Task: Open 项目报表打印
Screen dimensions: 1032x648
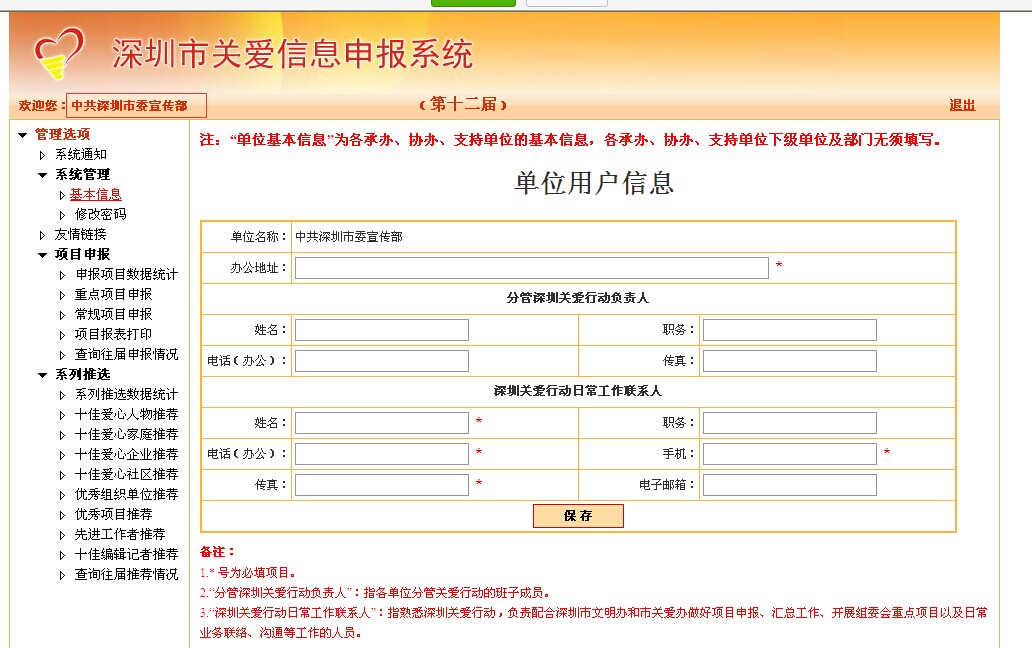Action: [x=113, y=334]
